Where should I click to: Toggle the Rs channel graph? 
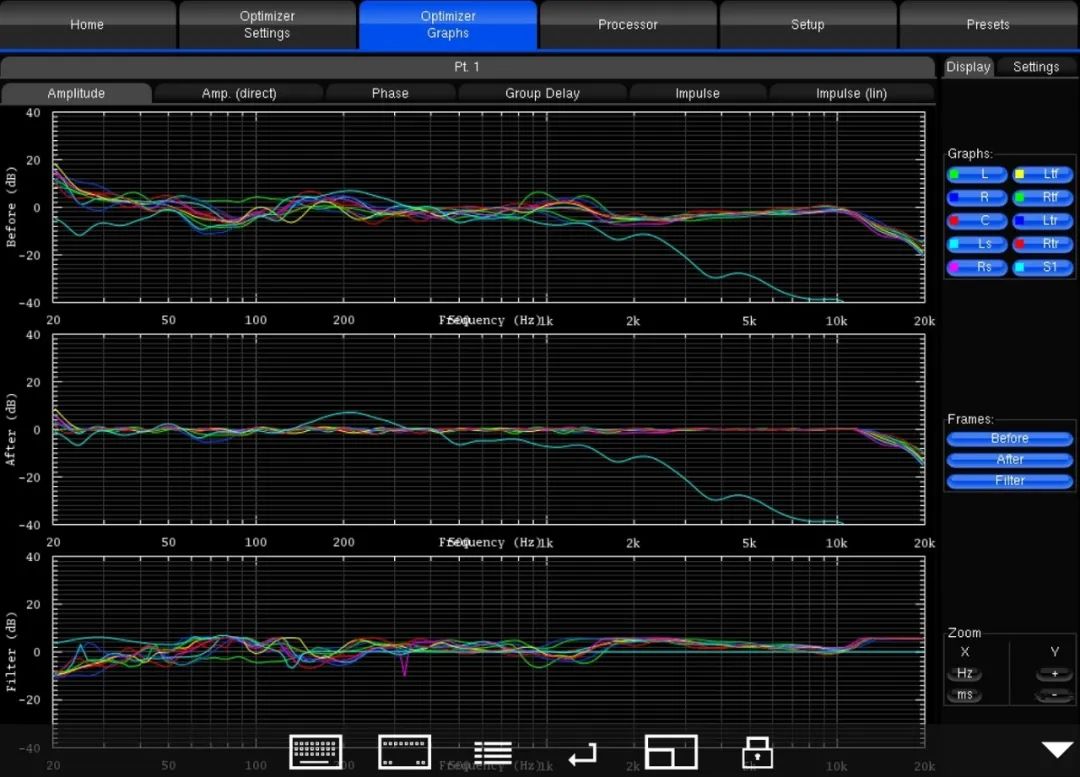click(x=977, y=267)
